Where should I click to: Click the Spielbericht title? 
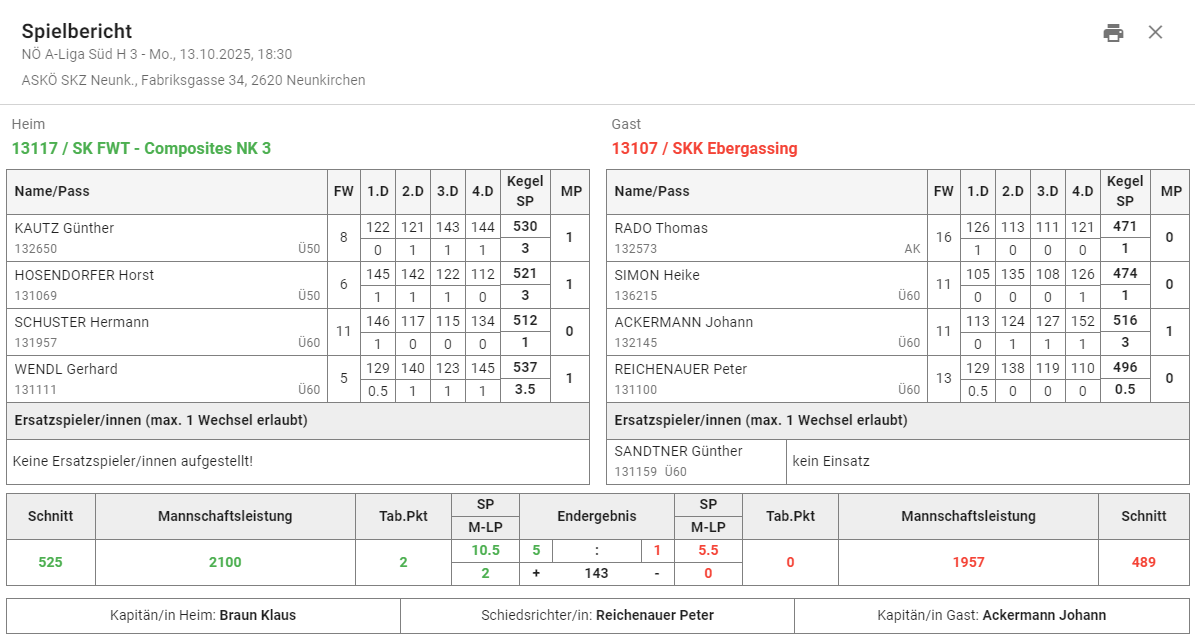coord(77,31)
